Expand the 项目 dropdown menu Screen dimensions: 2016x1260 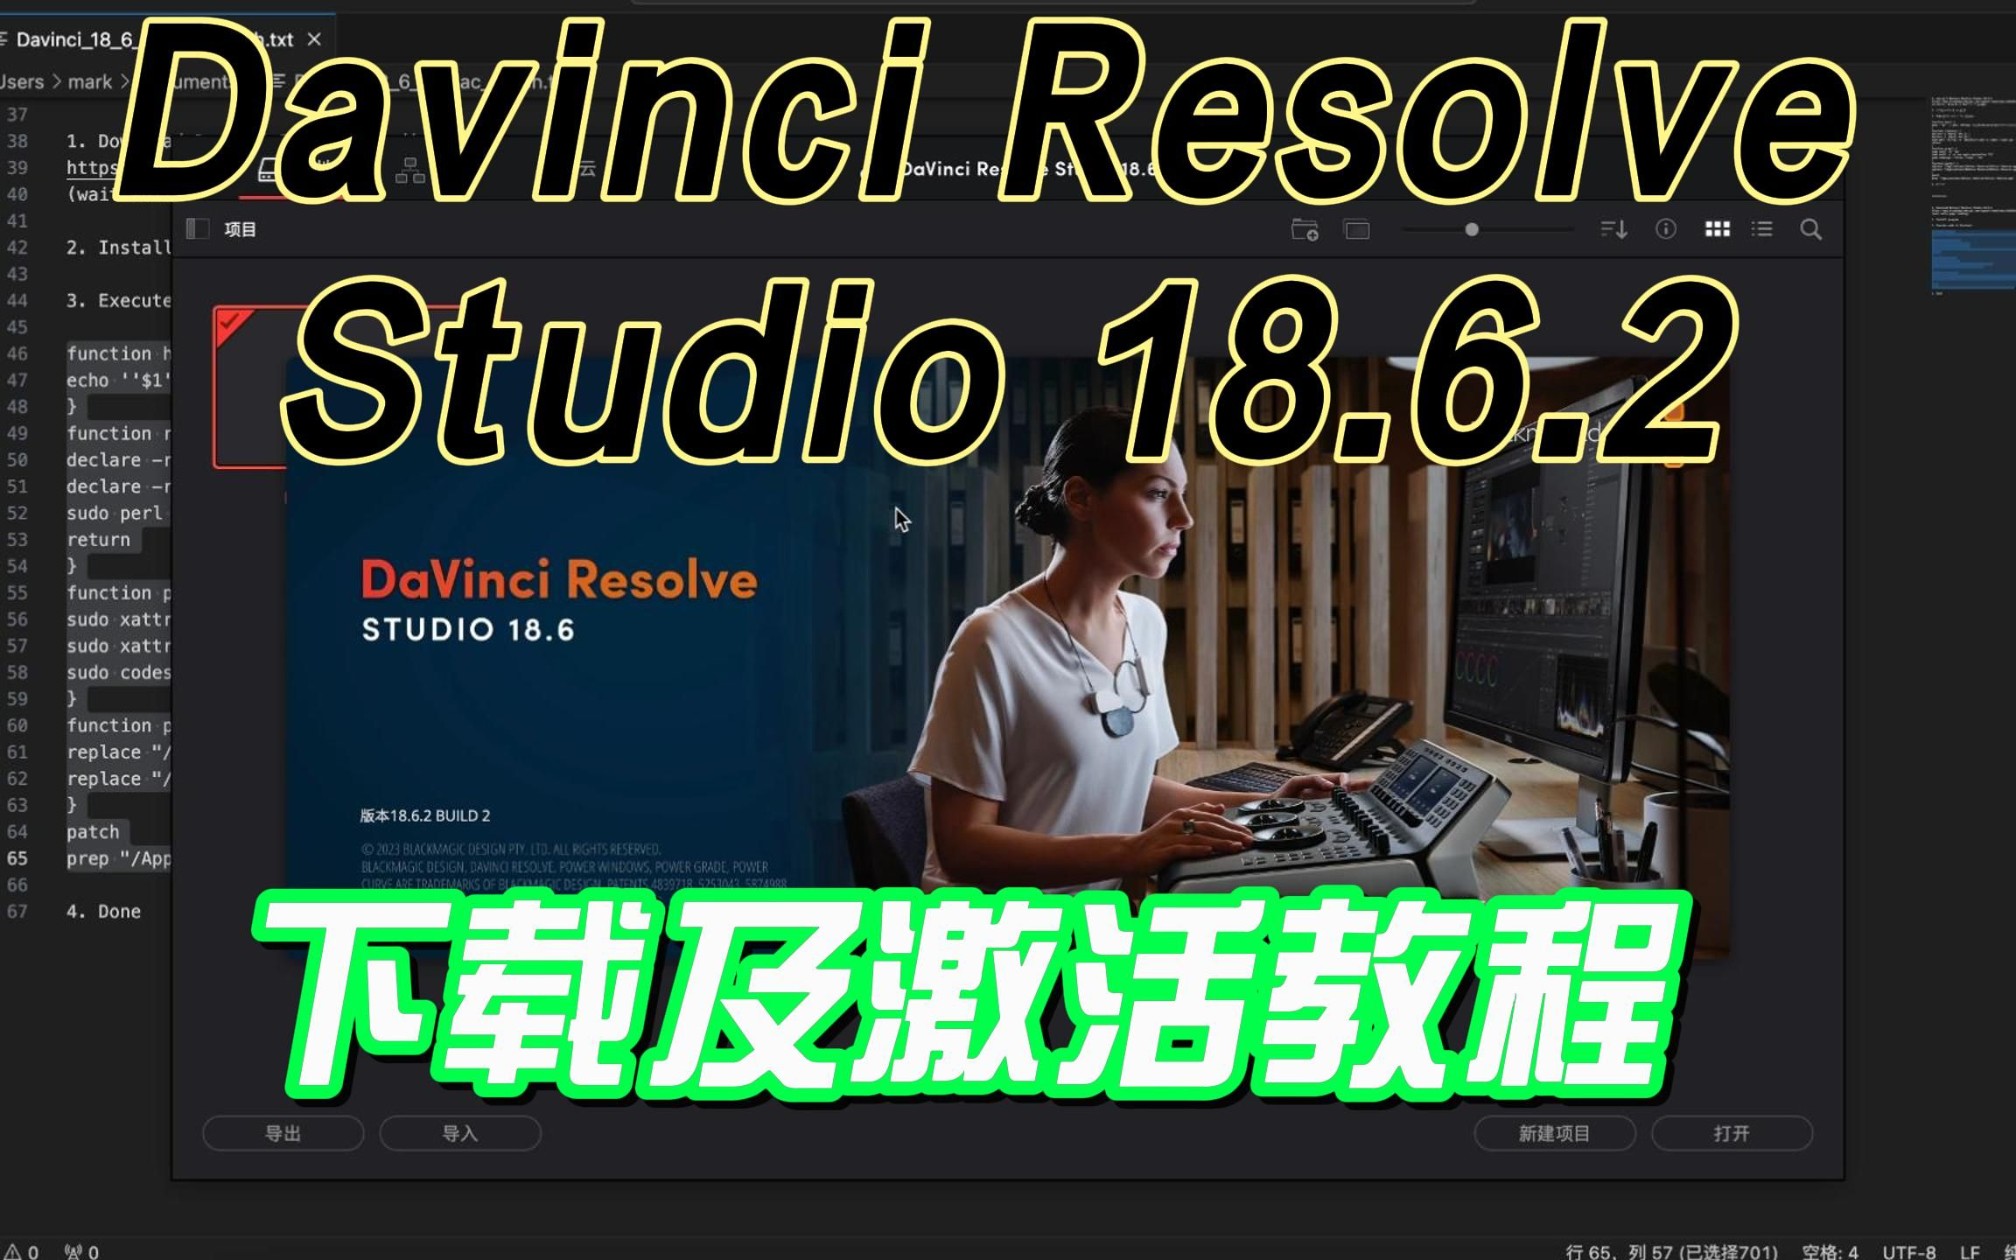point(241,231)
